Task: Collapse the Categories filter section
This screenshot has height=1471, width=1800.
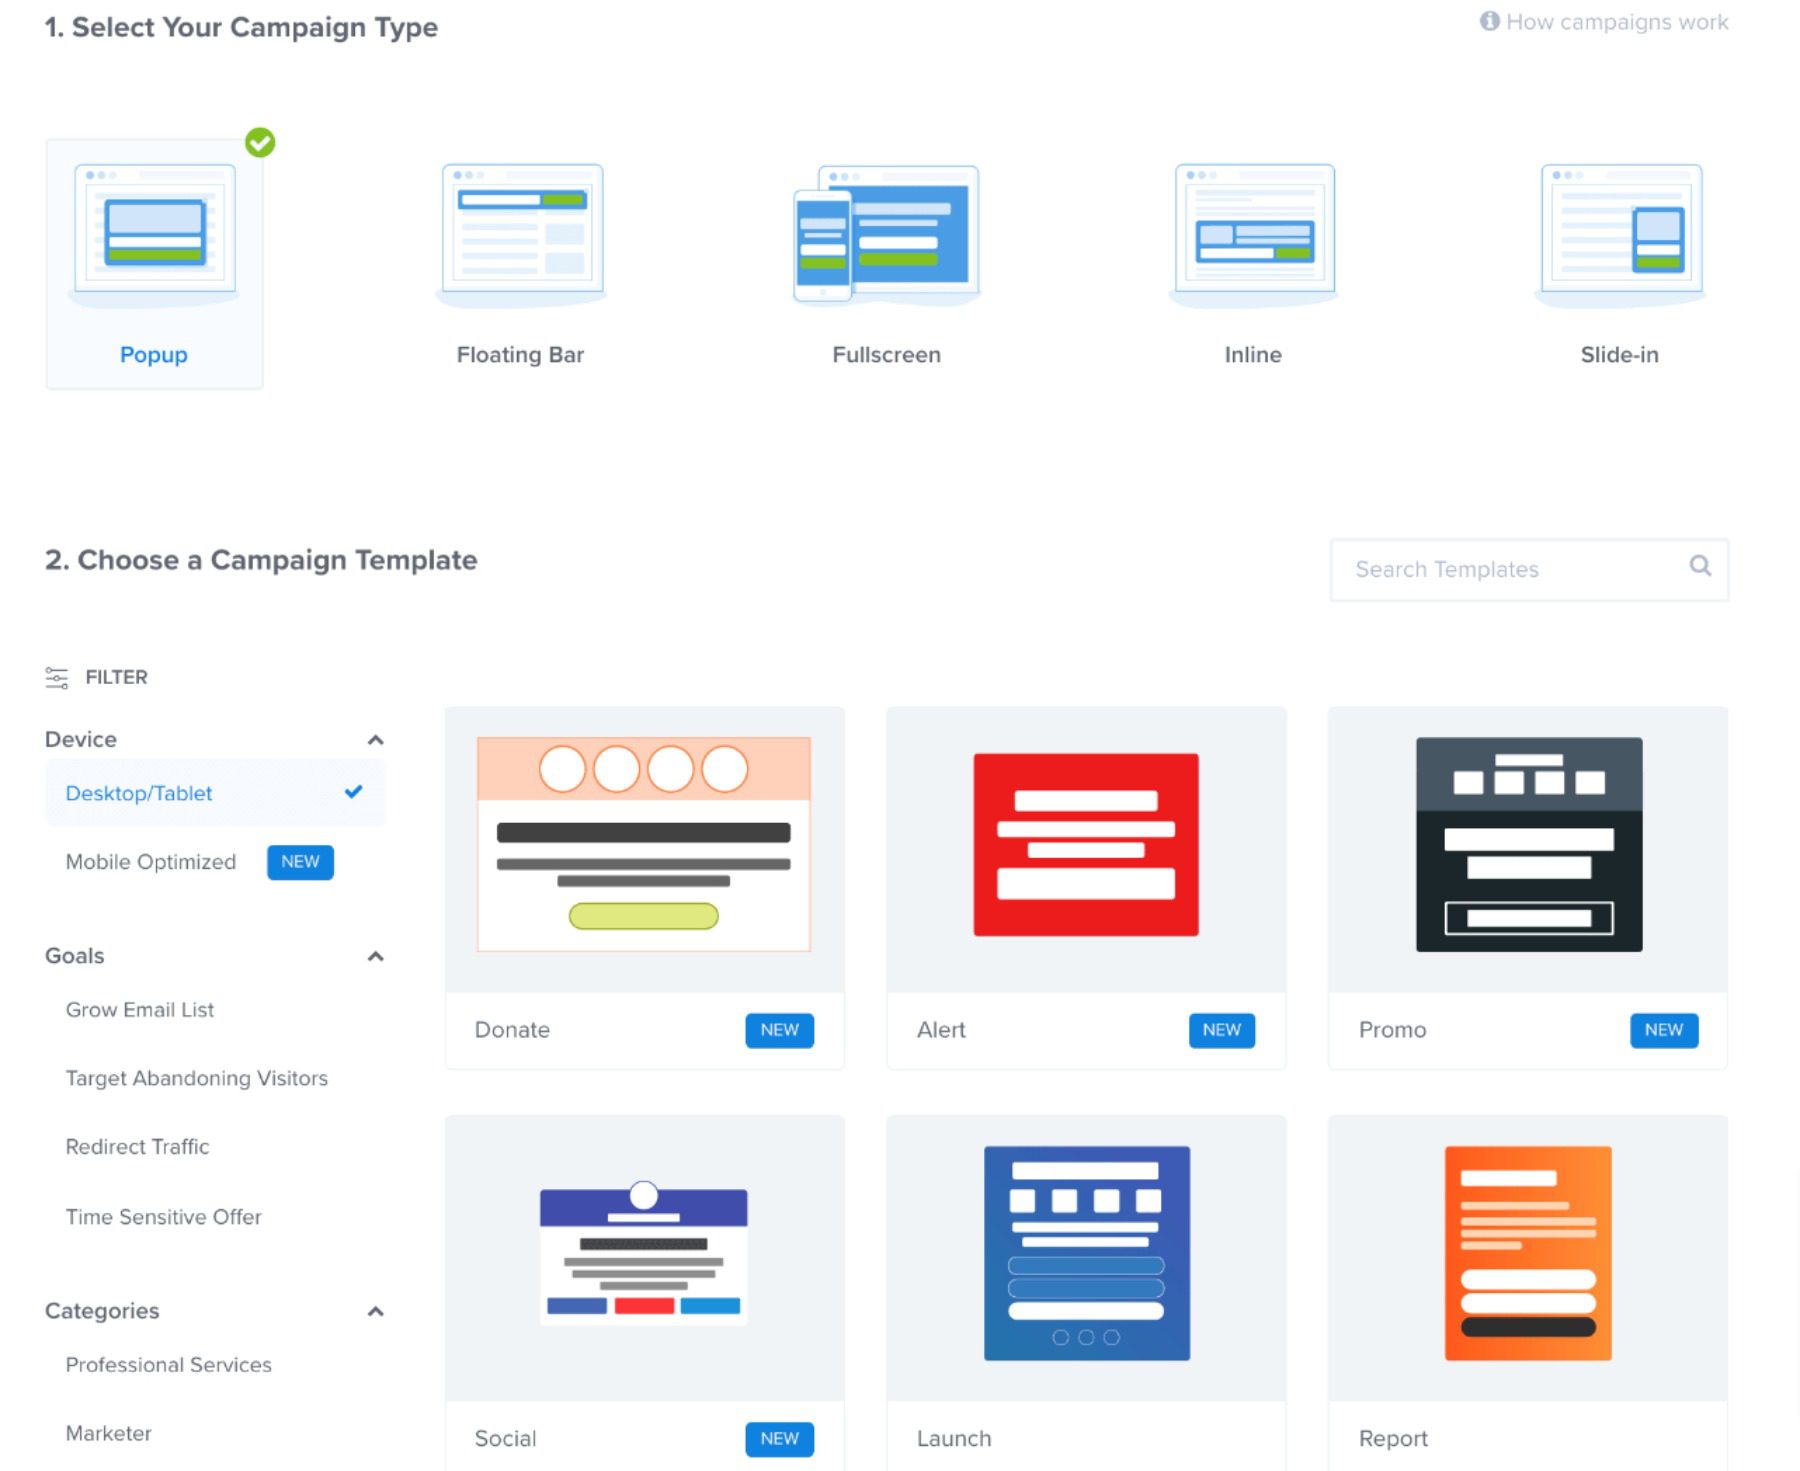Action: pyautogui.click(x=376, y=1312)
